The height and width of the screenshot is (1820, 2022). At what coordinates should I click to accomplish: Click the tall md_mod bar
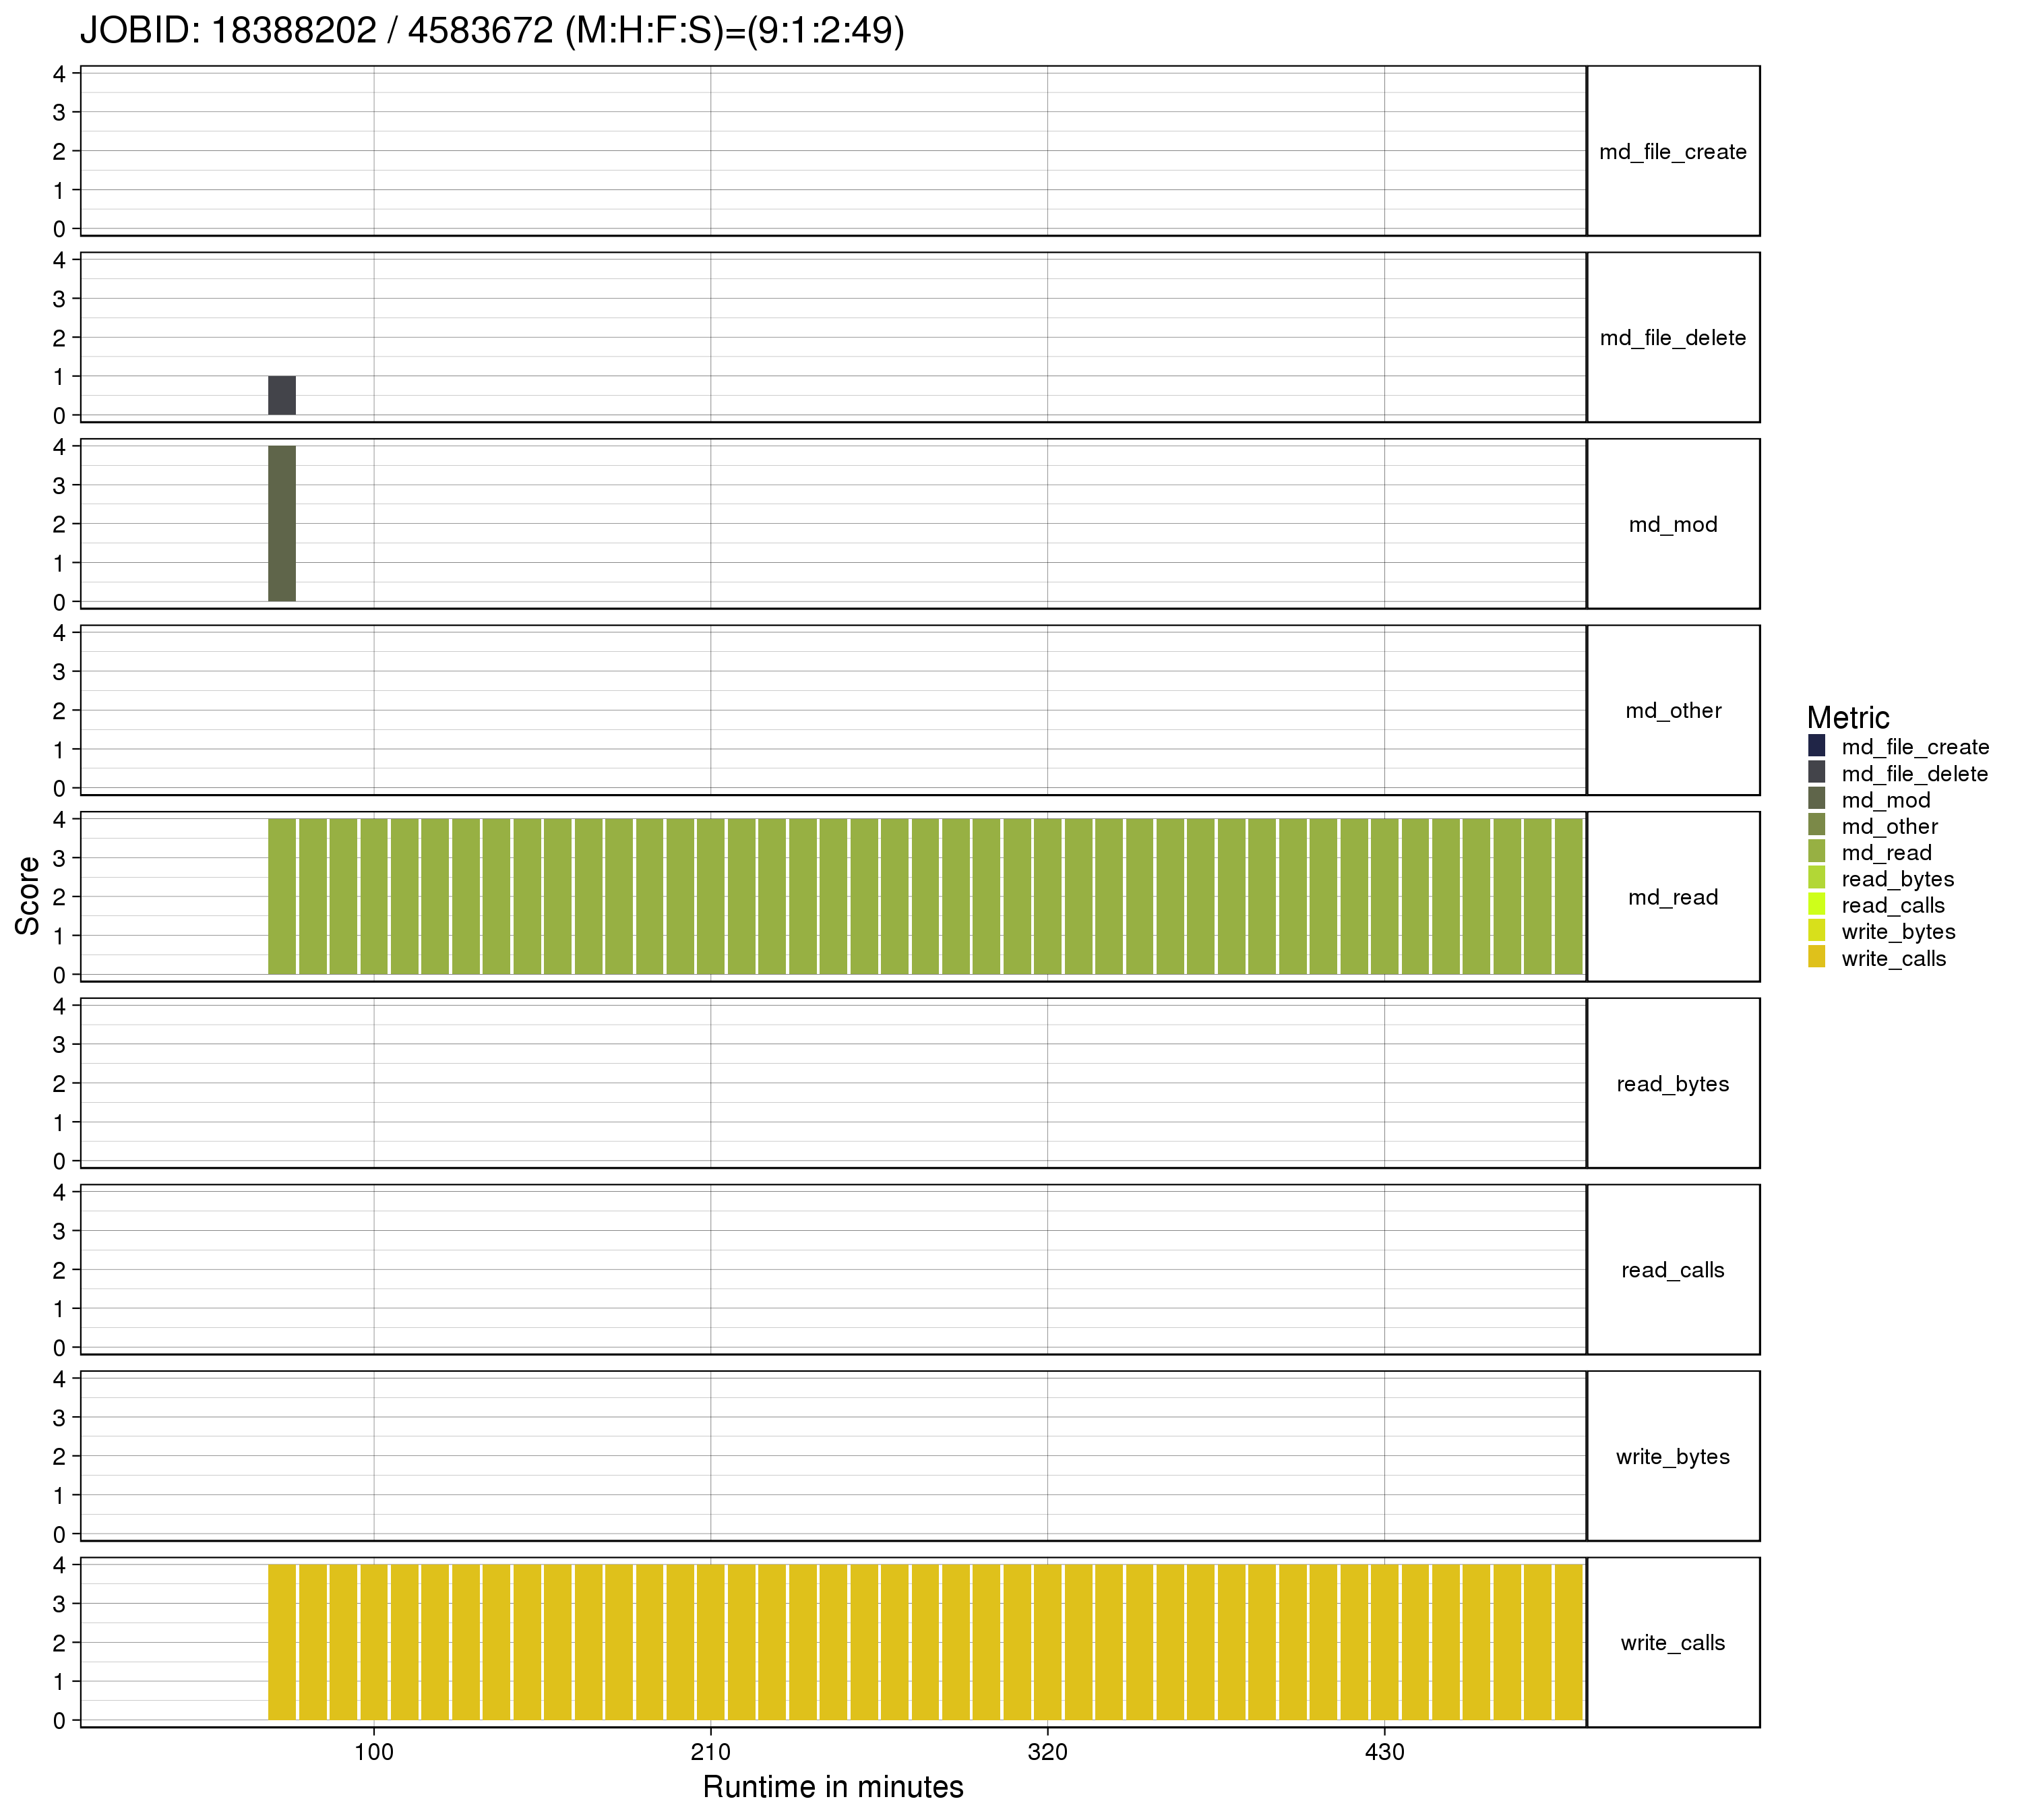tap(281, 523)
